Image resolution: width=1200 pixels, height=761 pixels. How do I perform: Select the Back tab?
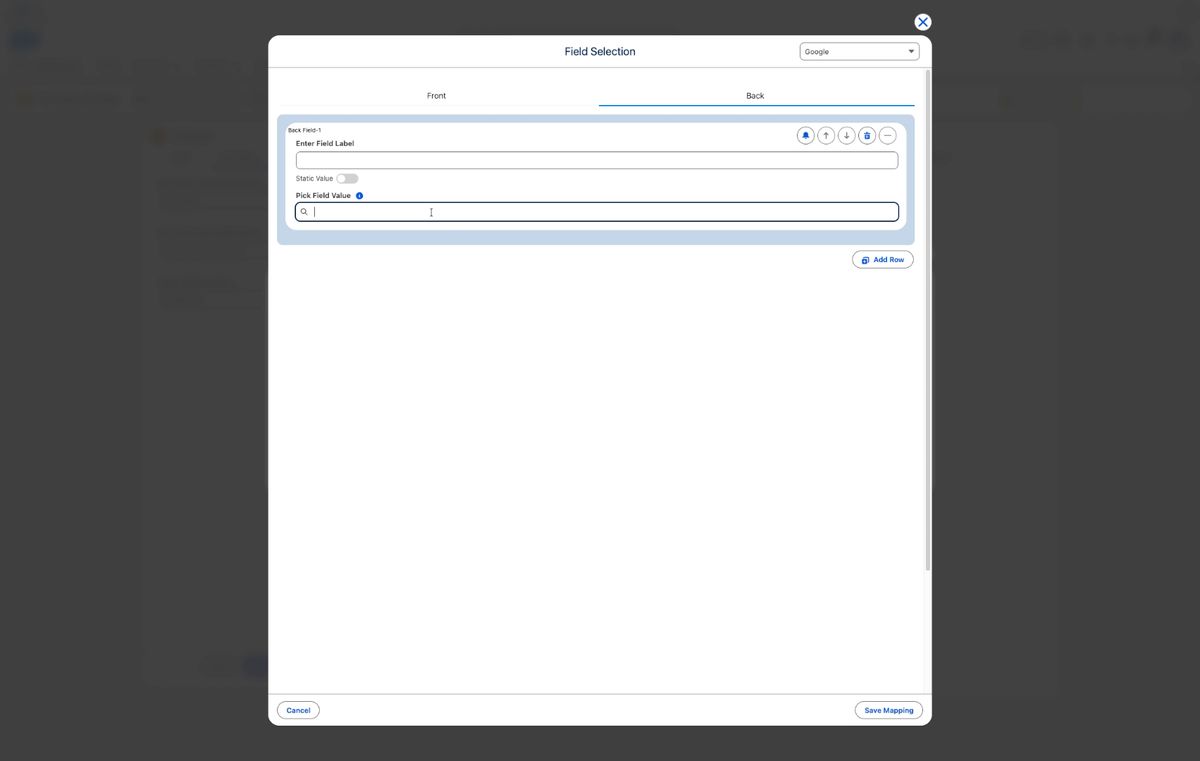click(755, 96)
